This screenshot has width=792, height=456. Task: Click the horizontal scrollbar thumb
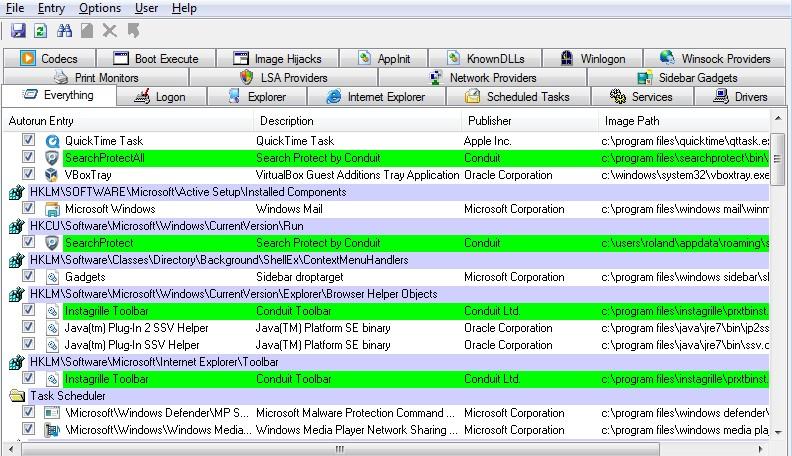coord(340,449)
